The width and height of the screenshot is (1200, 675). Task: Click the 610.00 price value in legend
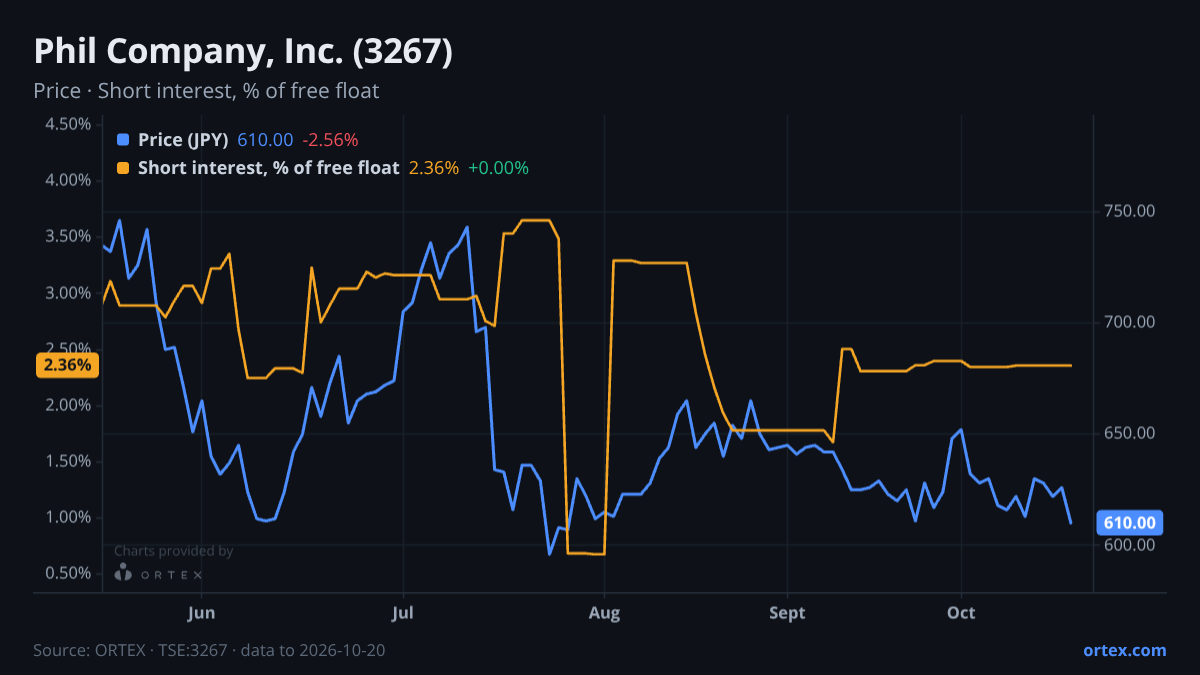265,140
